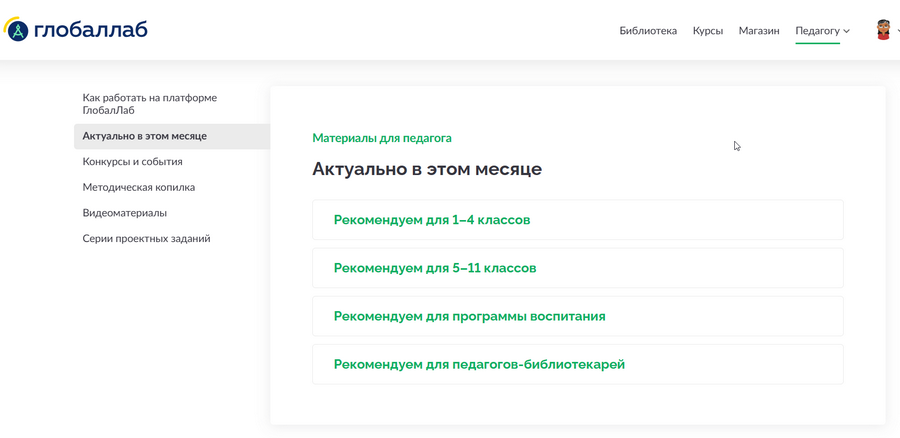
Task: Open Методическая копилка in sidebar
Action: click(x=139, y=187)
